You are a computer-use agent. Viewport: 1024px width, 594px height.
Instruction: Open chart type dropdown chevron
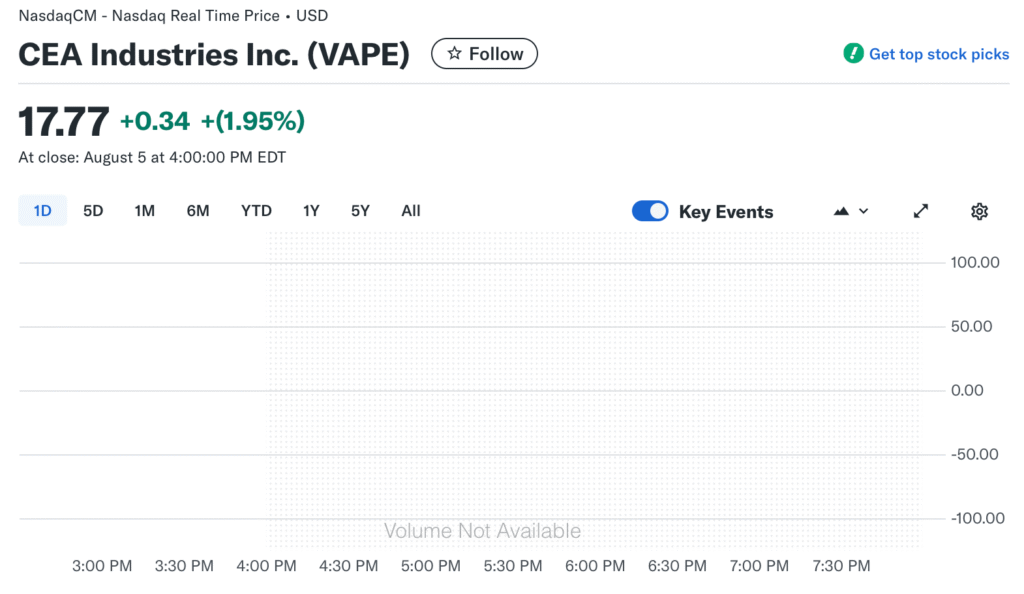(864, 211)
